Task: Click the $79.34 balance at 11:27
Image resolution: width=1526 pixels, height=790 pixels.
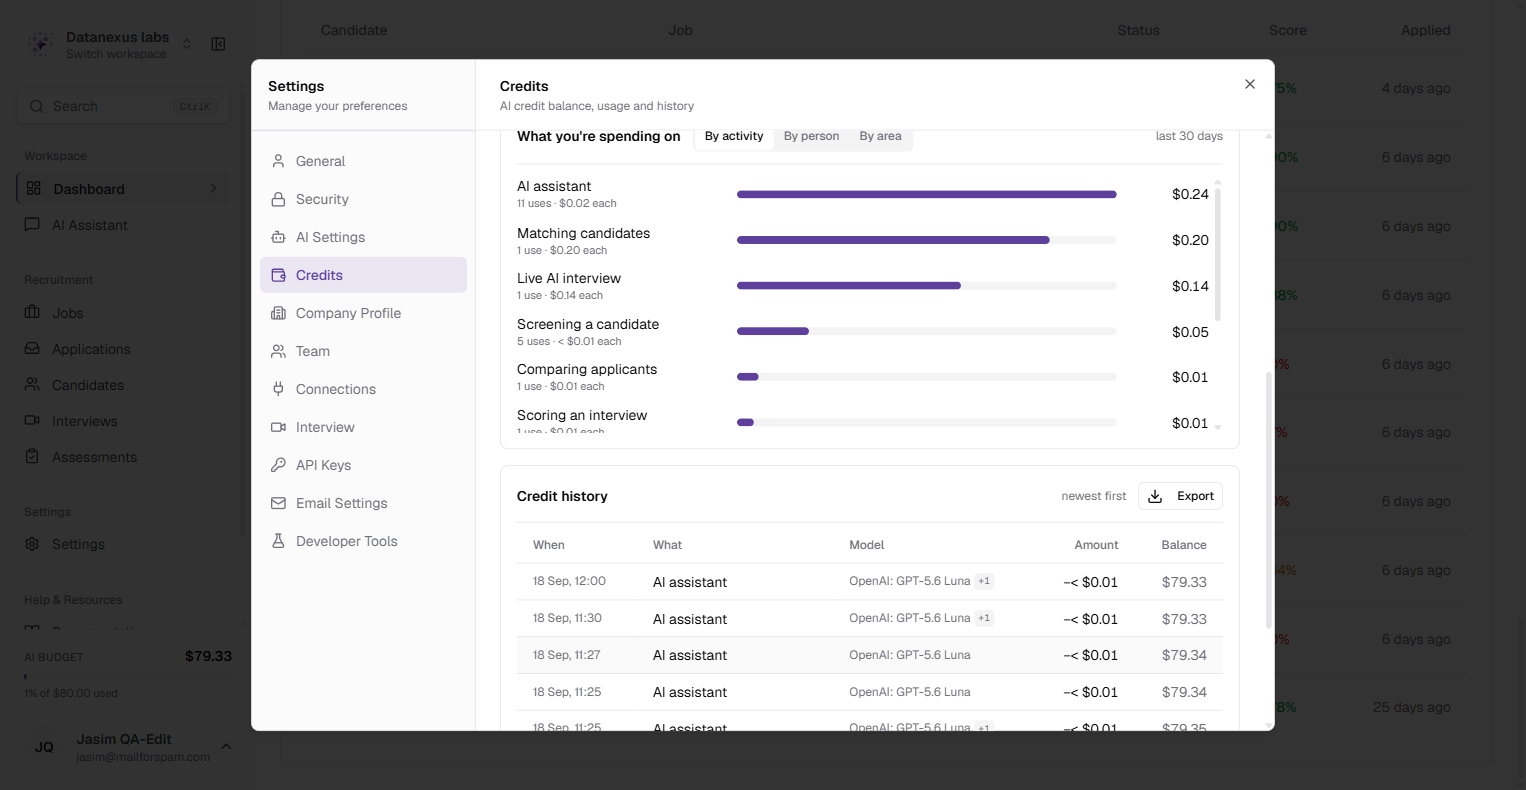Action: tap(1184, 655)
